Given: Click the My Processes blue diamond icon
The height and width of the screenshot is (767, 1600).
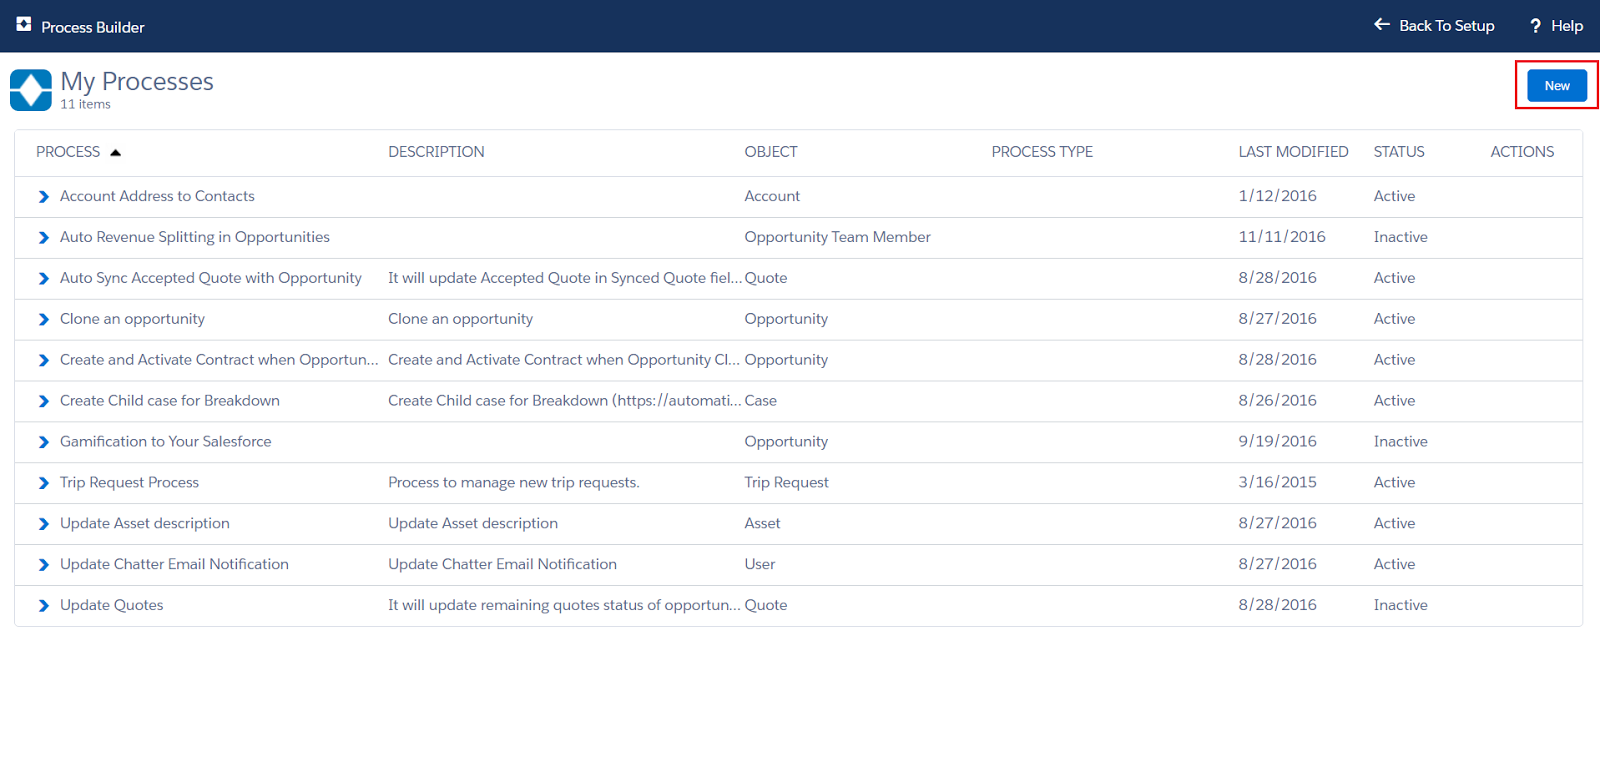Looking at the screenshot, I should (31, 90).
